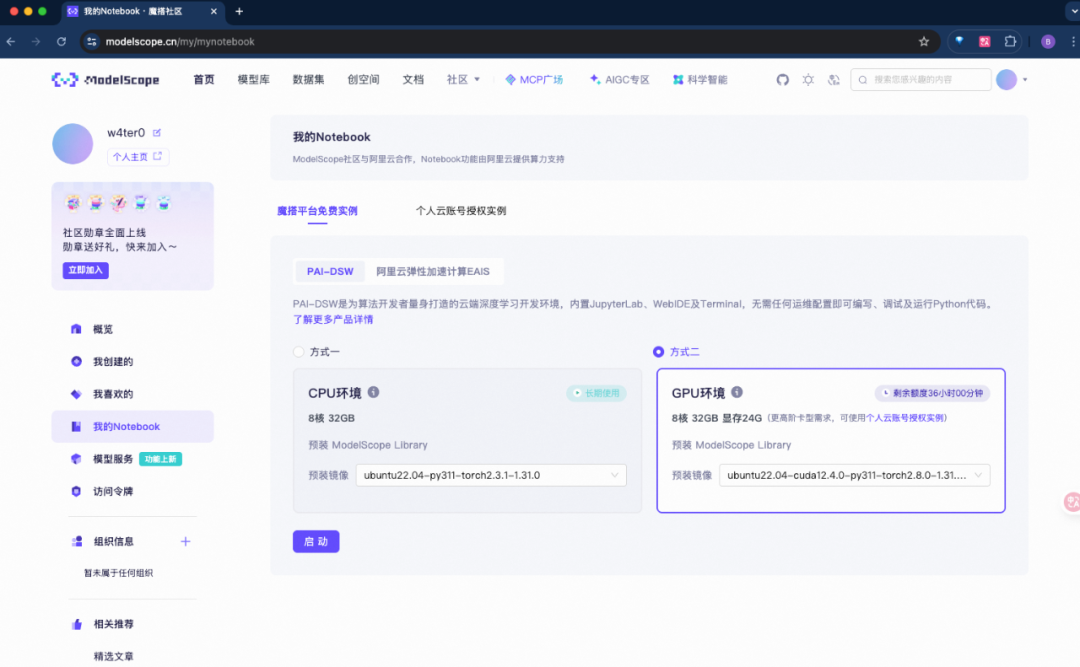
Task: Reload the page with the browser refresh icon
Action: (61, 41)
